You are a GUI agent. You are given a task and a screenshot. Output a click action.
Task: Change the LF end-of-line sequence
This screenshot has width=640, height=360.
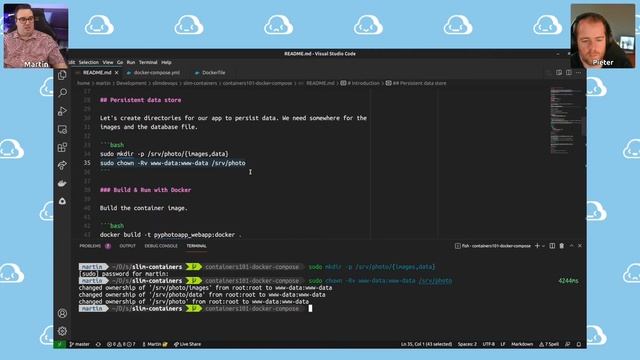503,344
